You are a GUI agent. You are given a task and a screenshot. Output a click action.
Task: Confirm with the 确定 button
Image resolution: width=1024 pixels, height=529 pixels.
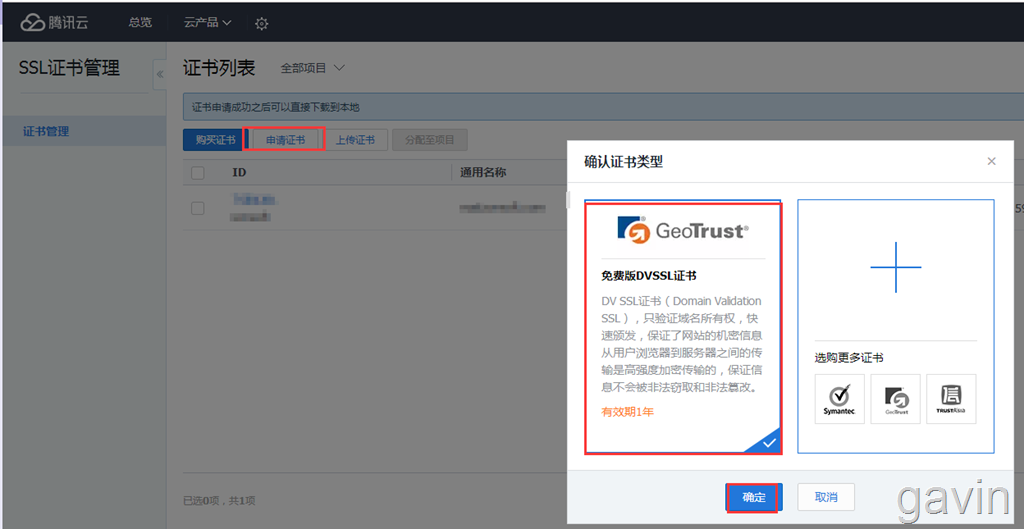754,497
